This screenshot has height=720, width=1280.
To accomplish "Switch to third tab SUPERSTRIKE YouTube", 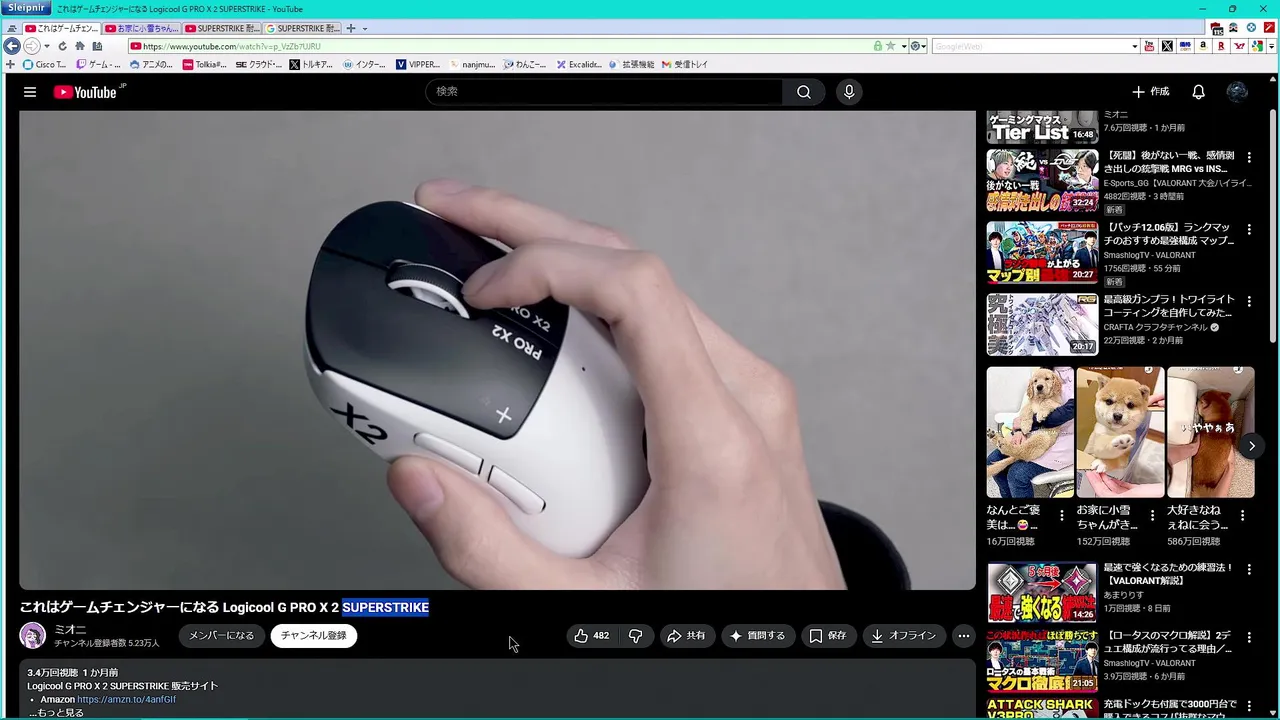I will click(222, 28).
